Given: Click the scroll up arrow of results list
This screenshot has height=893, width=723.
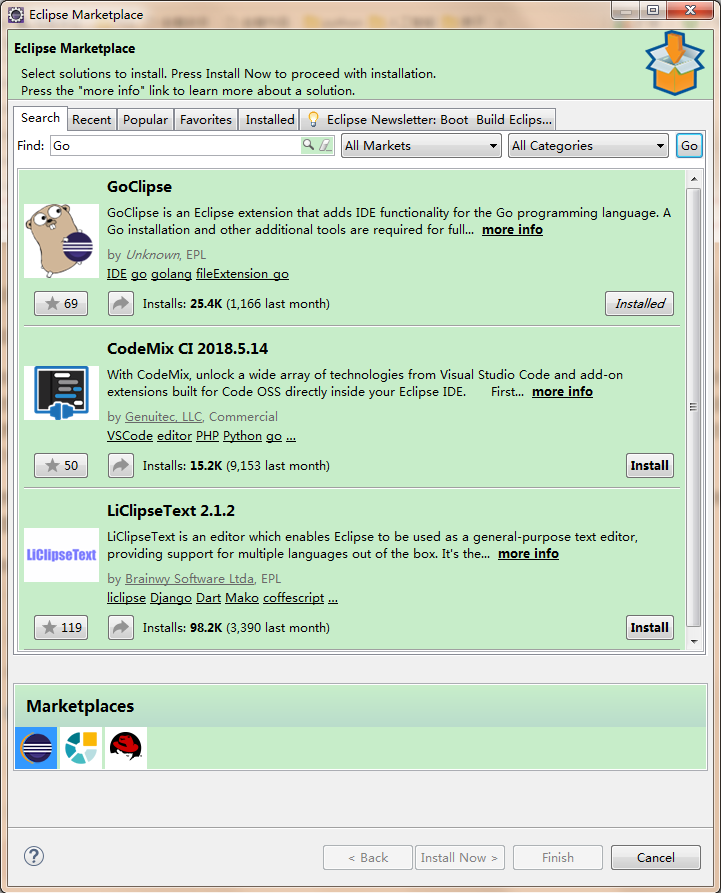Looking at the screenshot, I should [x=694, y=179].
